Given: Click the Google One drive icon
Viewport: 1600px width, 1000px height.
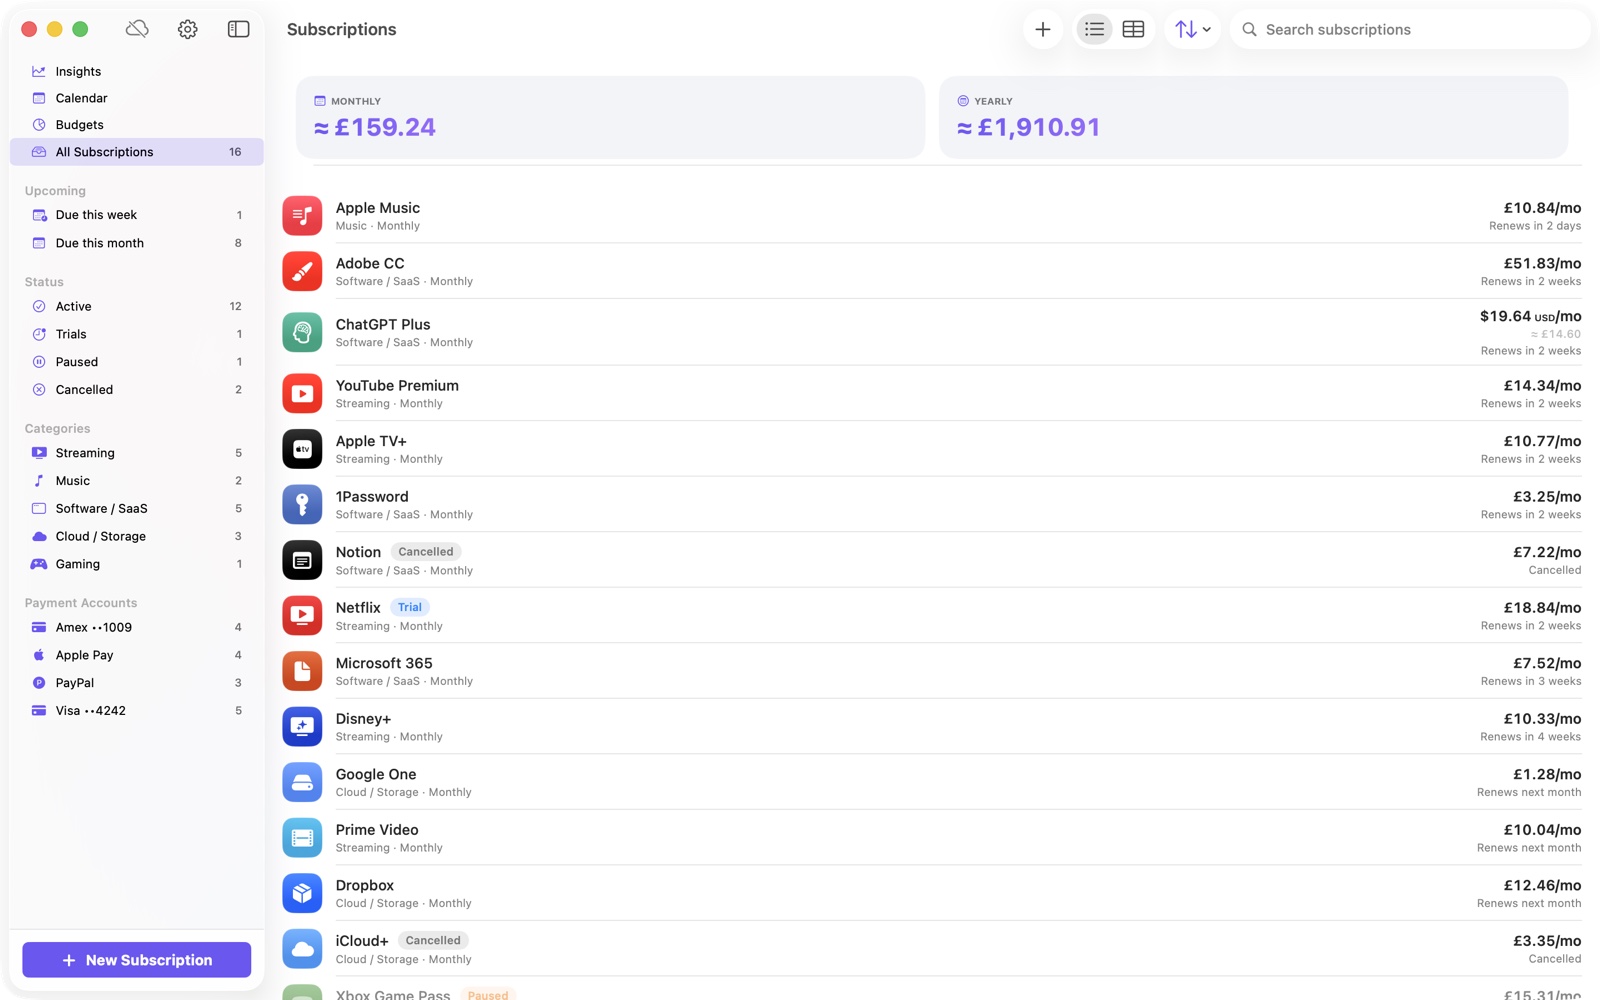Looking at the screenshot, I should click(x=302, y=782).
